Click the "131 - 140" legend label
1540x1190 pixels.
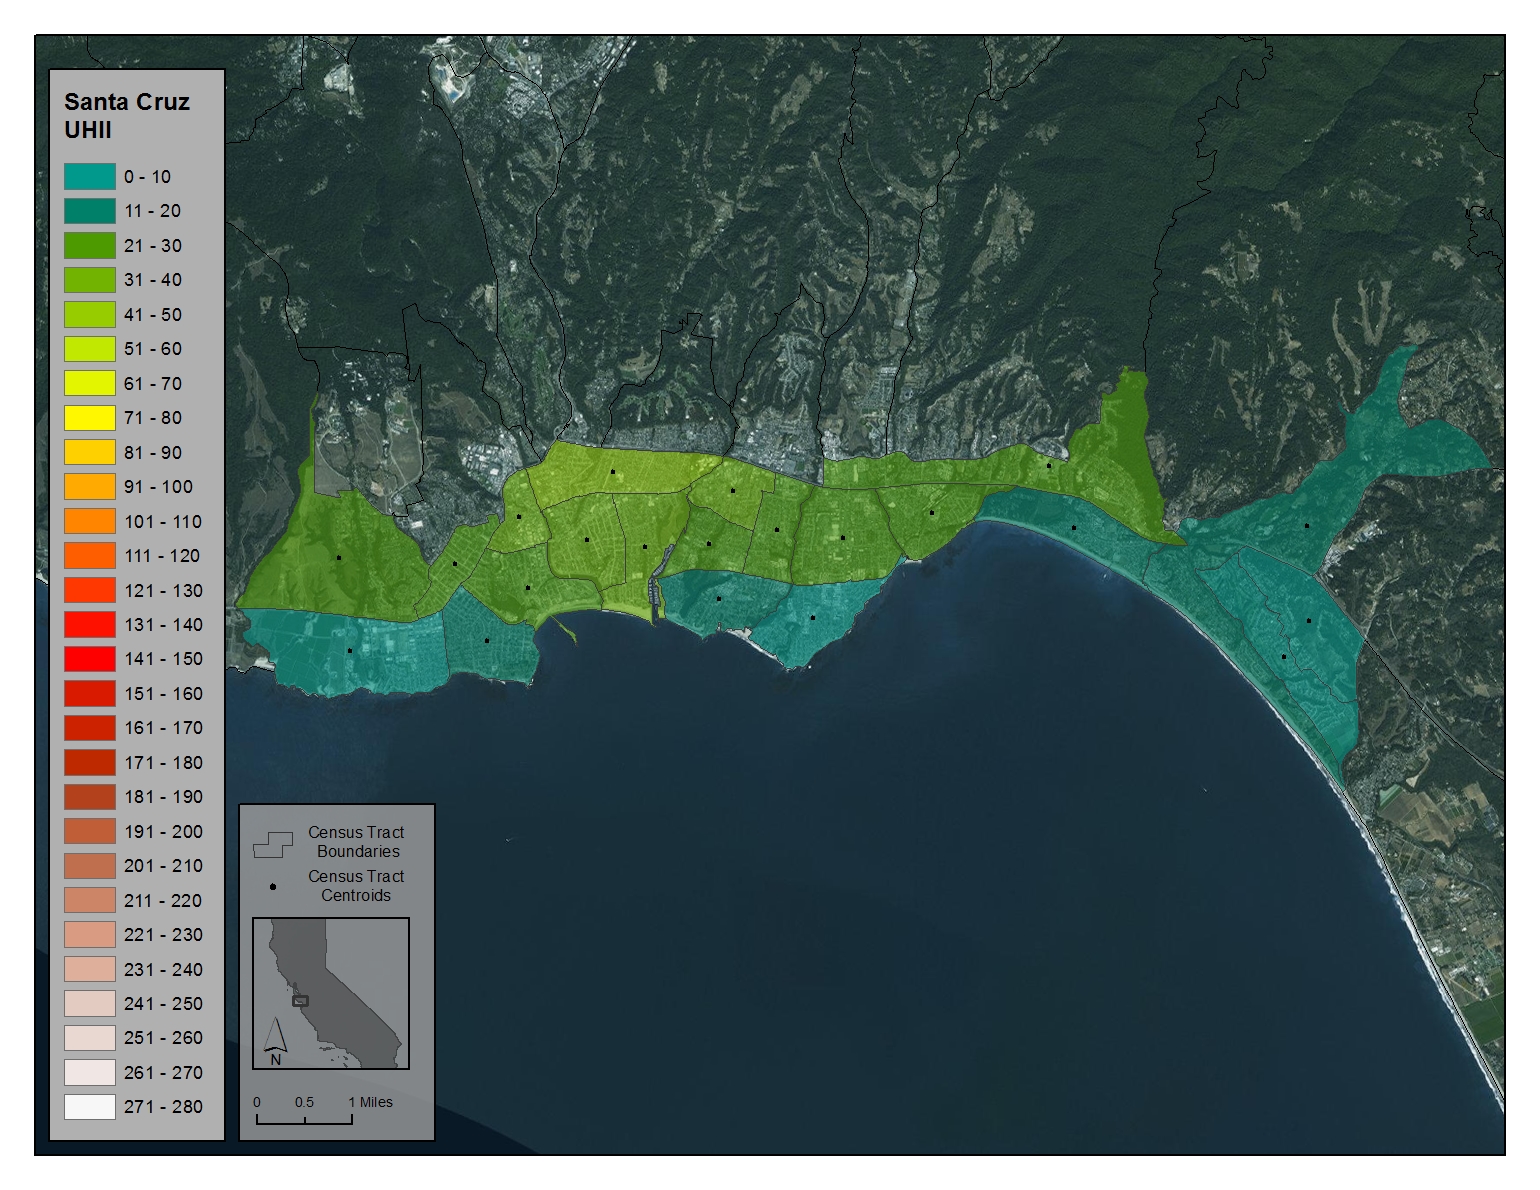163,625
